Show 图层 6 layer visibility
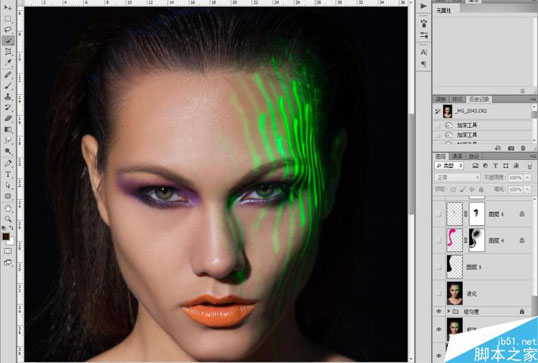This screenshot has width=538, height=363. click(438, 214)
